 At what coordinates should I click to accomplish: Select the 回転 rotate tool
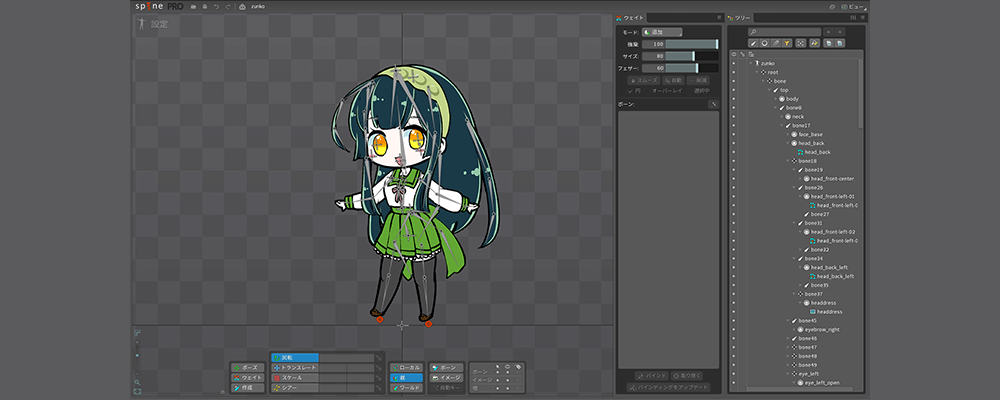[x=295, y=358]
